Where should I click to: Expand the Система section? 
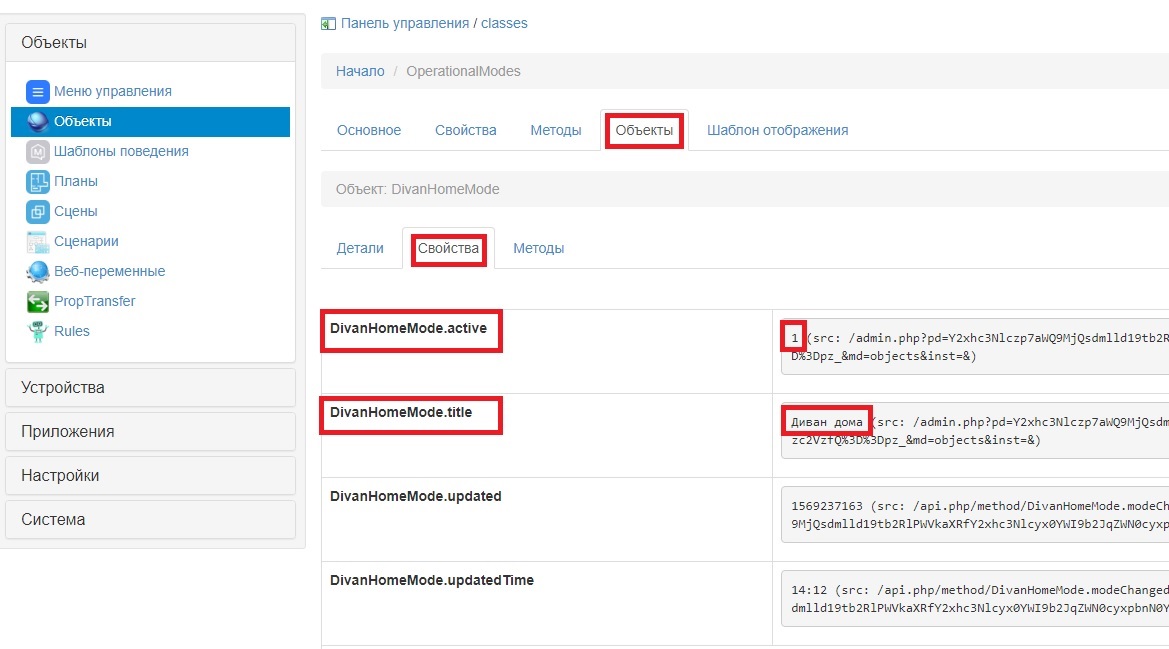pyautogui.click(x=151, y=519)
